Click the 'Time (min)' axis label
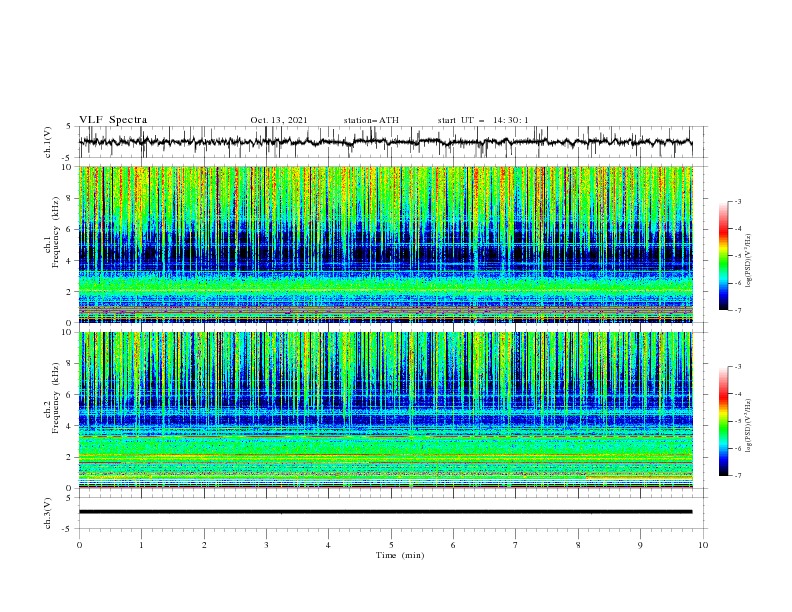Image resolution: width=792 pixels, height=612 pixels. pos(400,555)
